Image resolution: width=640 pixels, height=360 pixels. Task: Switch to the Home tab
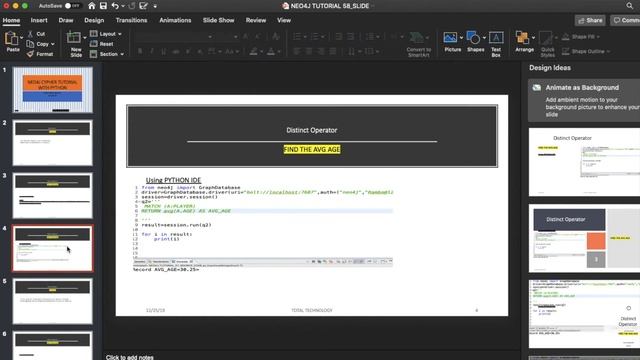pyautogui.click(x=11, y=20)
